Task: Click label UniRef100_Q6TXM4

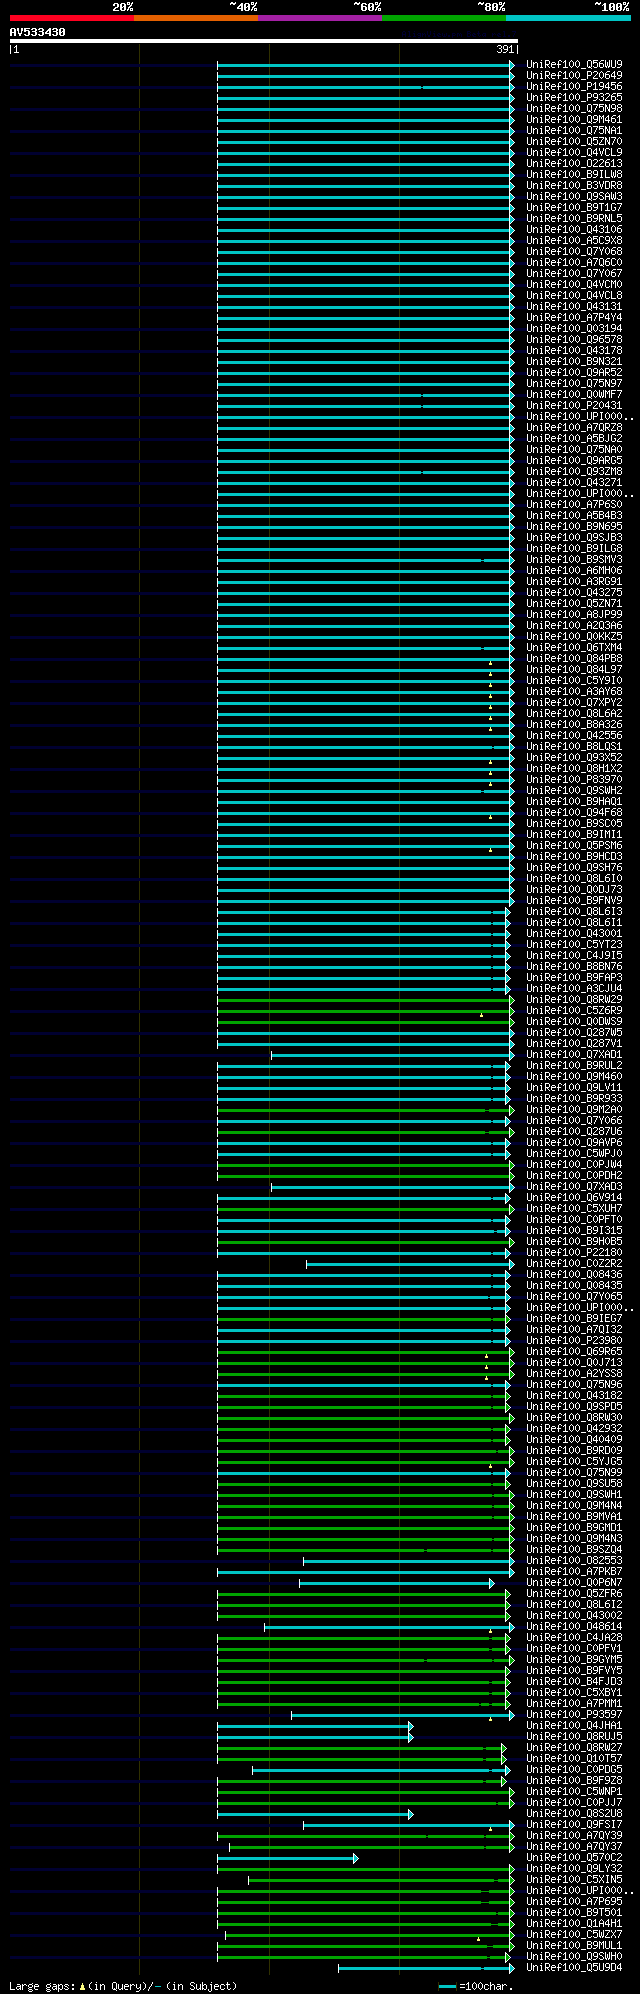Action: click(574, 647)
